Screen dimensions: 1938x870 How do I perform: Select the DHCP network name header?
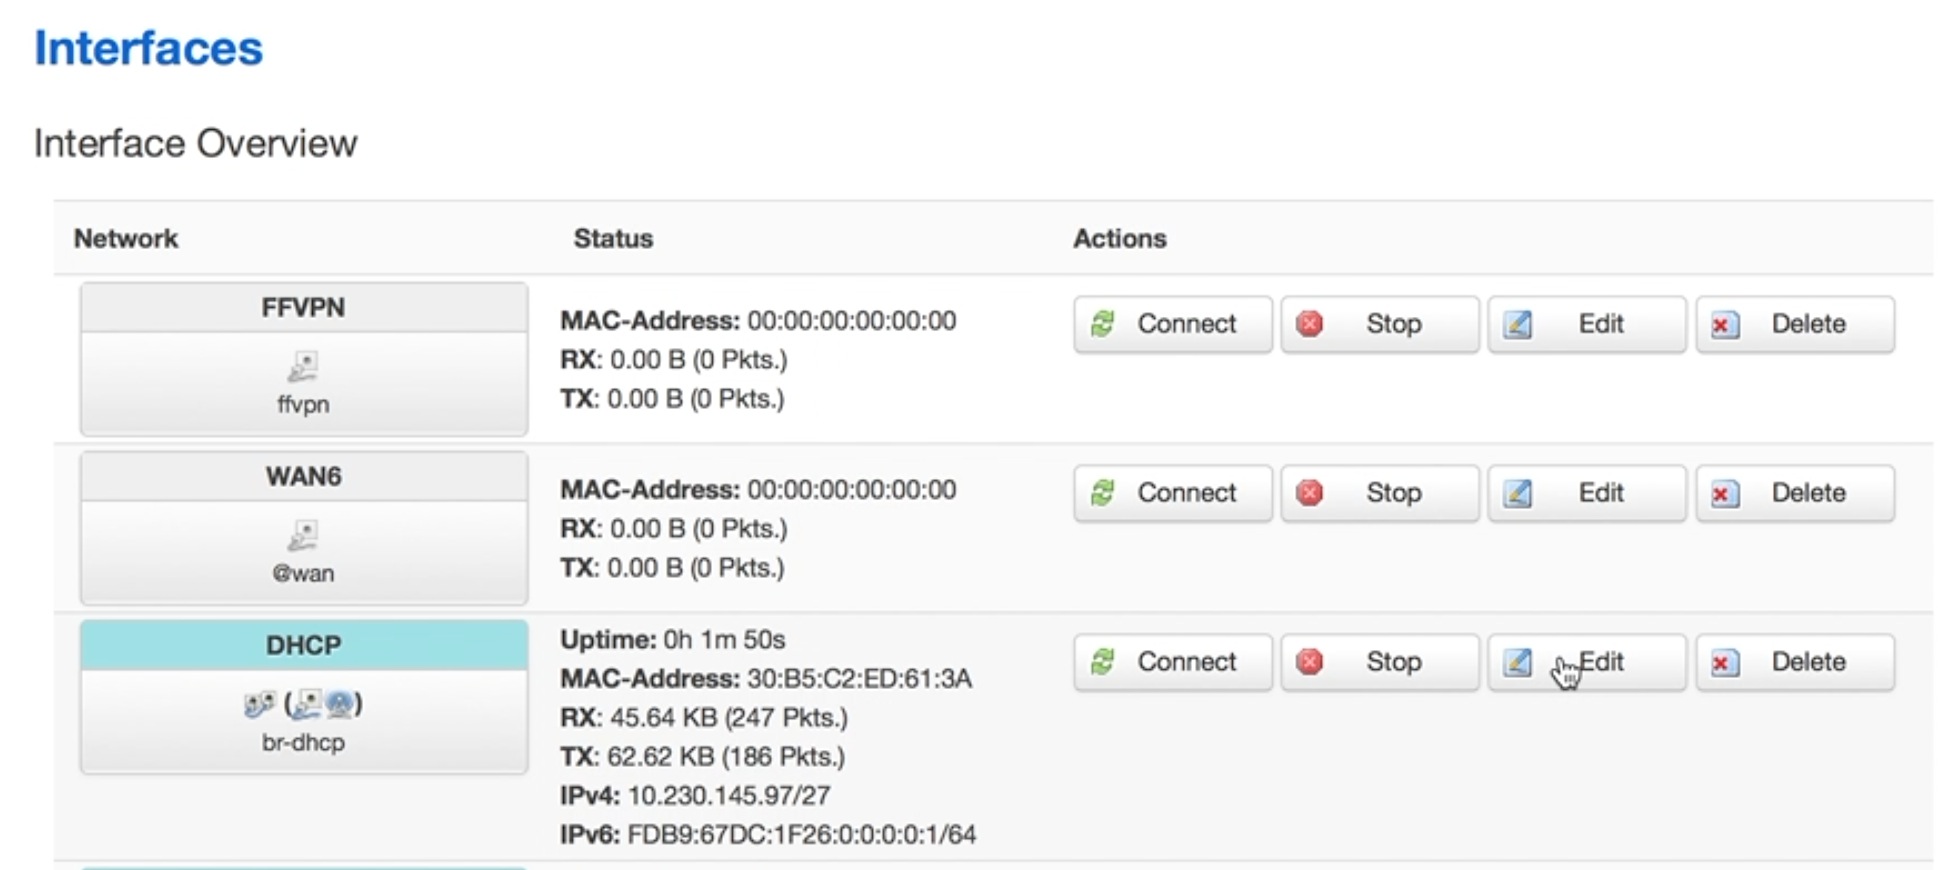(303, 645)
